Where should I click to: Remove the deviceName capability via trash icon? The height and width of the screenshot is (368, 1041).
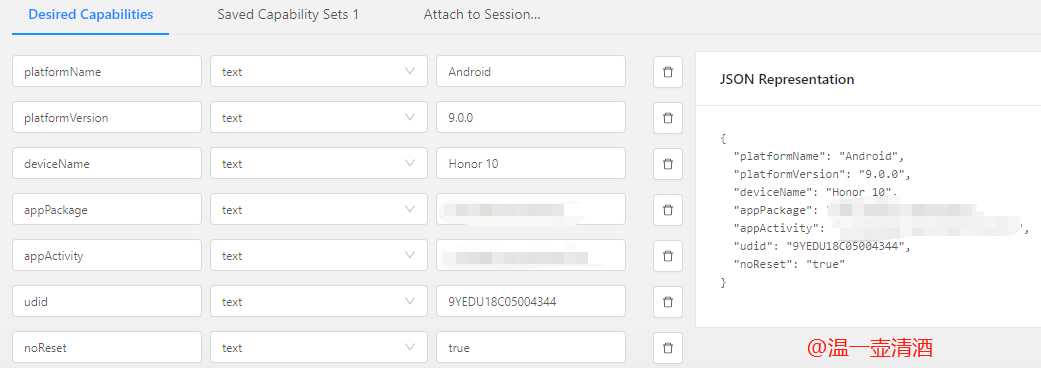[x=668, y=163]
